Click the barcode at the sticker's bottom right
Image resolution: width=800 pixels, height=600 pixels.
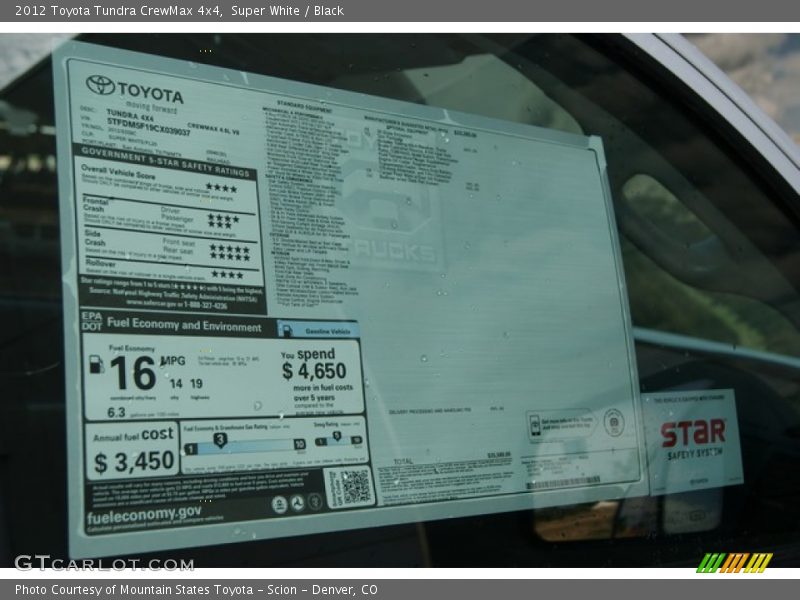pos(563,482)
